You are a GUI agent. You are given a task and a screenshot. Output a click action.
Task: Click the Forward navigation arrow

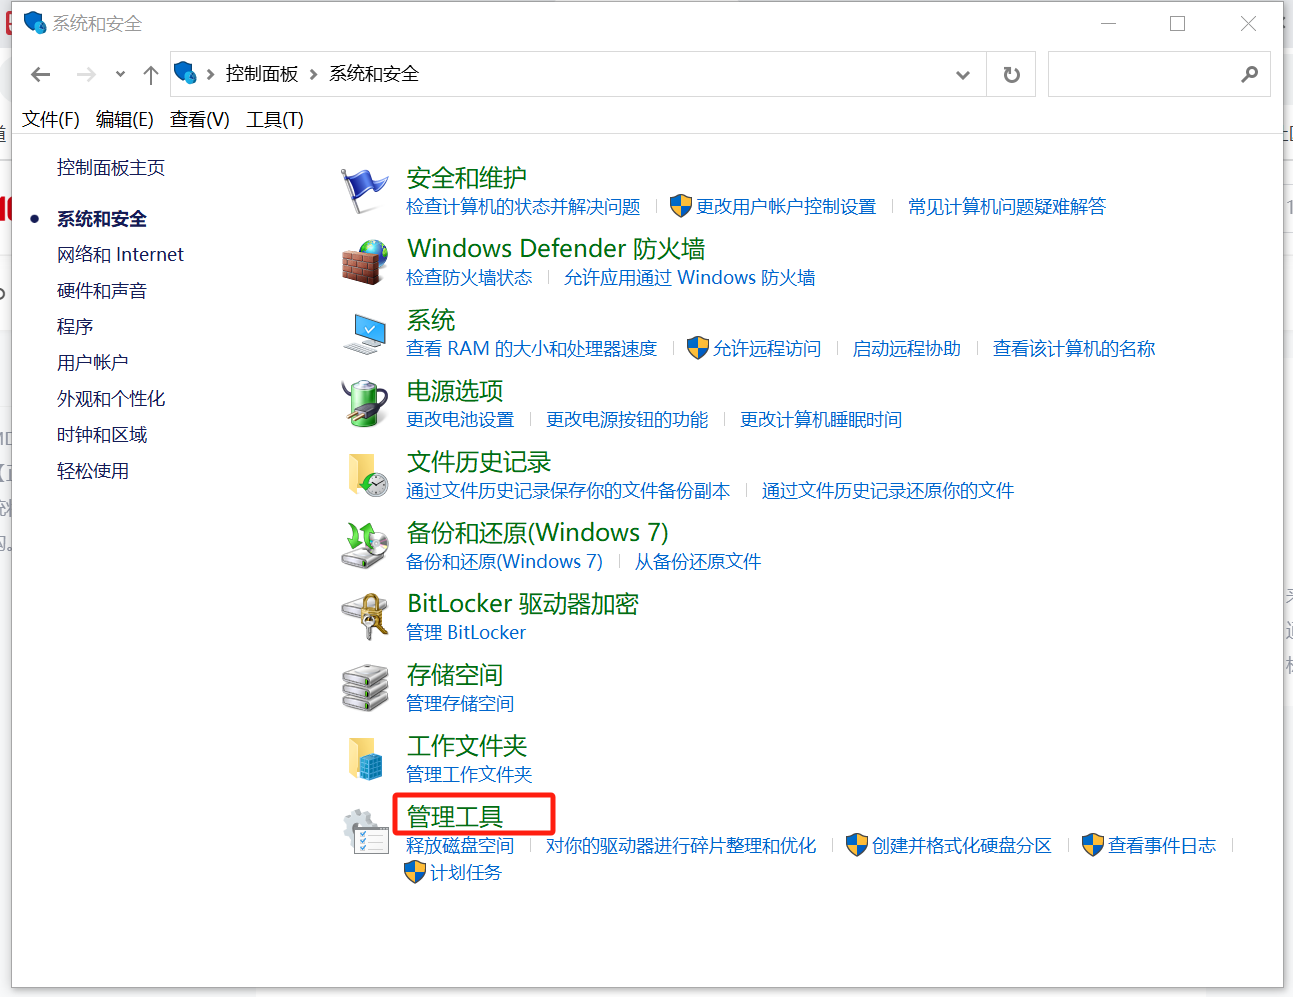pyautogui.click(x=87, y=74)
